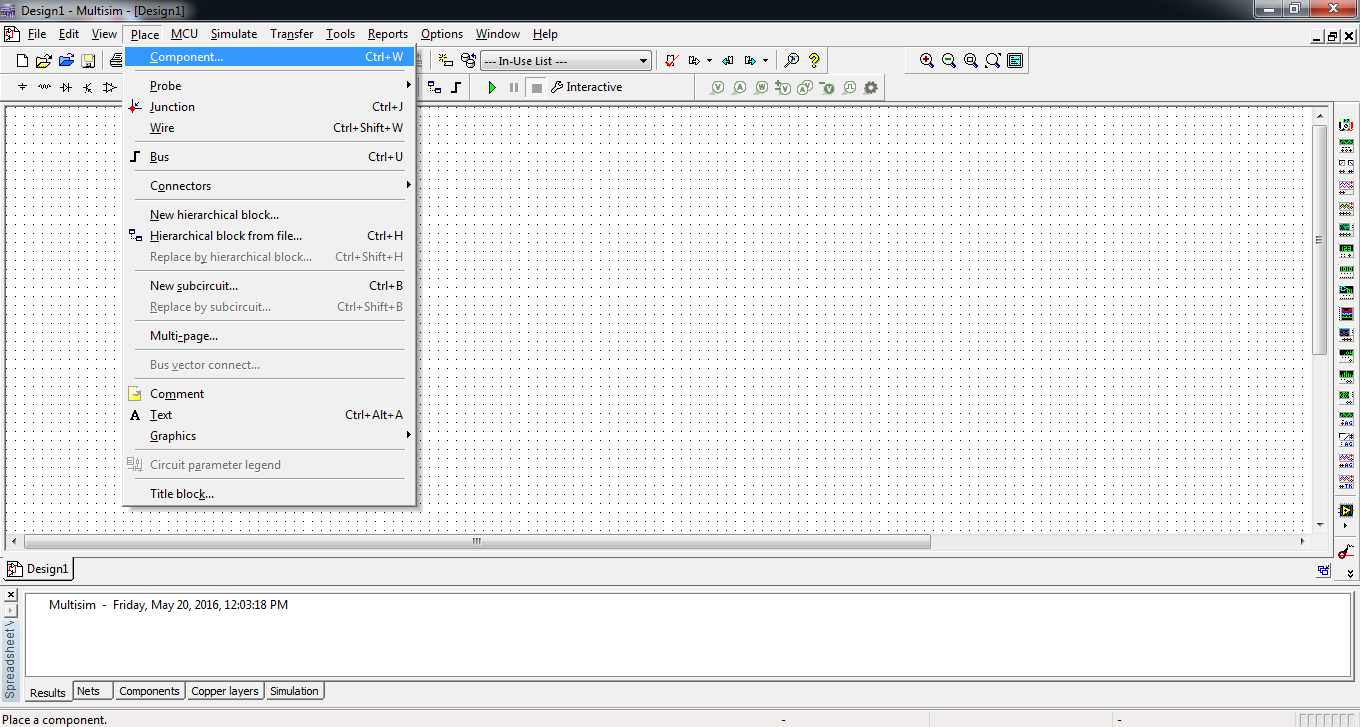Click the electrical rules check icon
1360x727 pixels.
click(671, 61)
